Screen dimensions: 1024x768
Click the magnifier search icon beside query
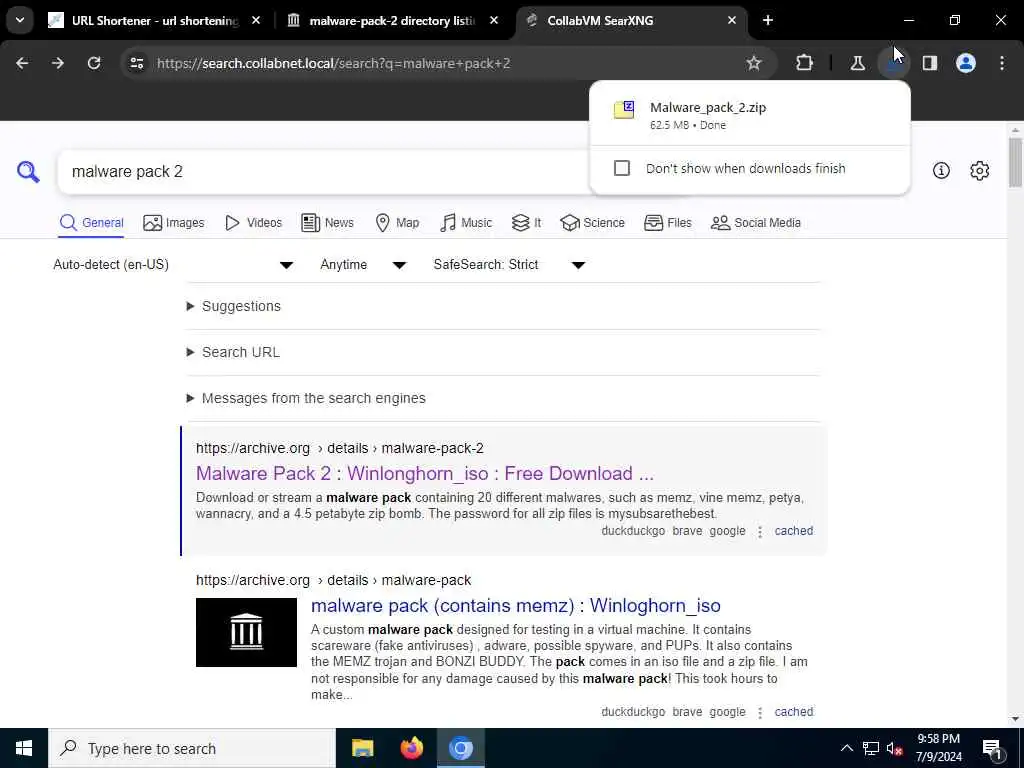point(28,172)
